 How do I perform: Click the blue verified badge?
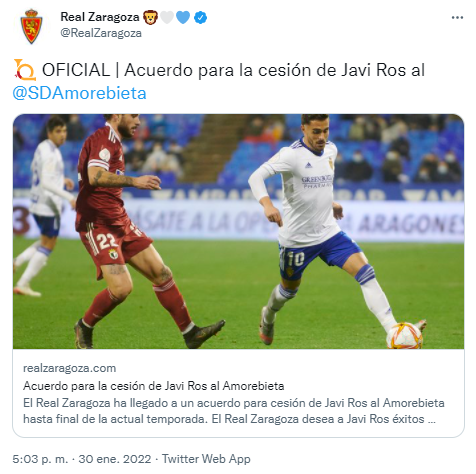pyautogui.click(x=200, y=17)
